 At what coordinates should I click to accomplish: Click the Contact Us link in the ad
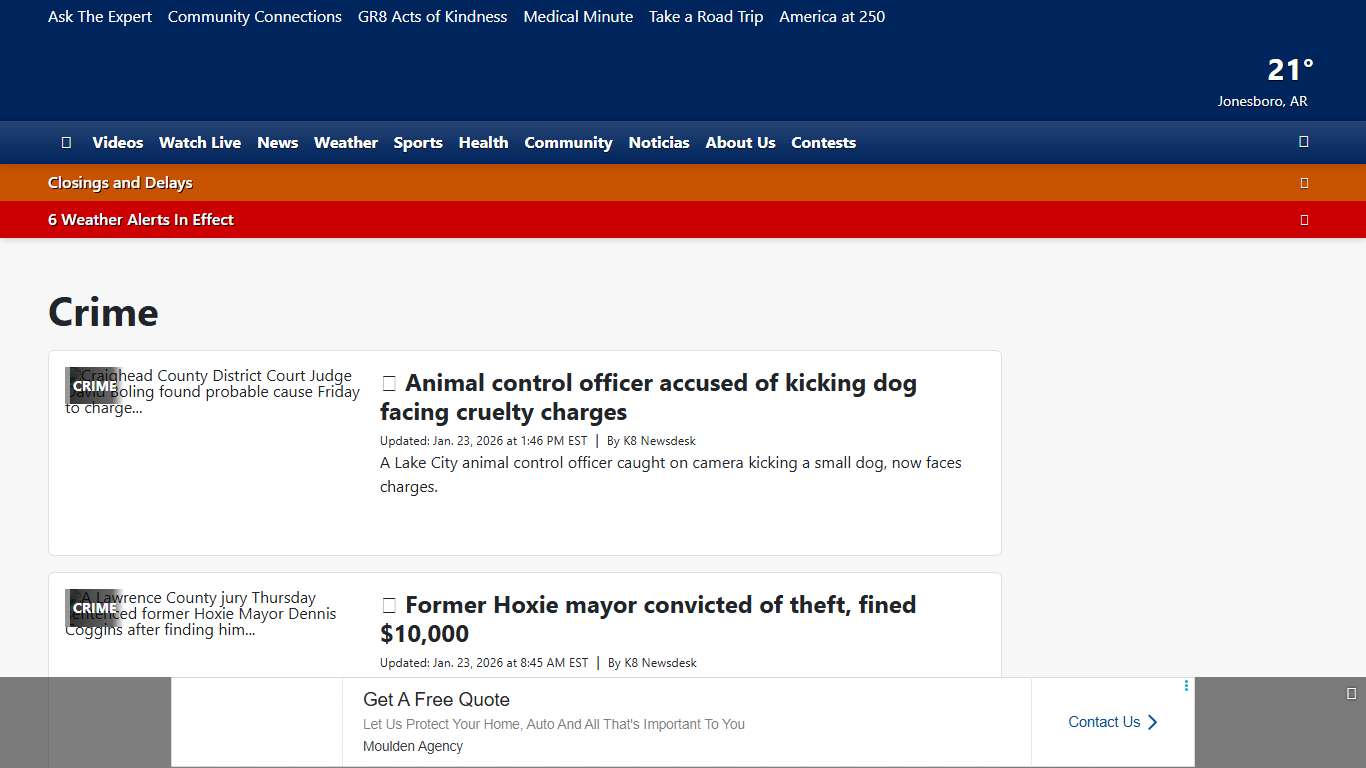pyautogui.click(x=1104, y=721)
